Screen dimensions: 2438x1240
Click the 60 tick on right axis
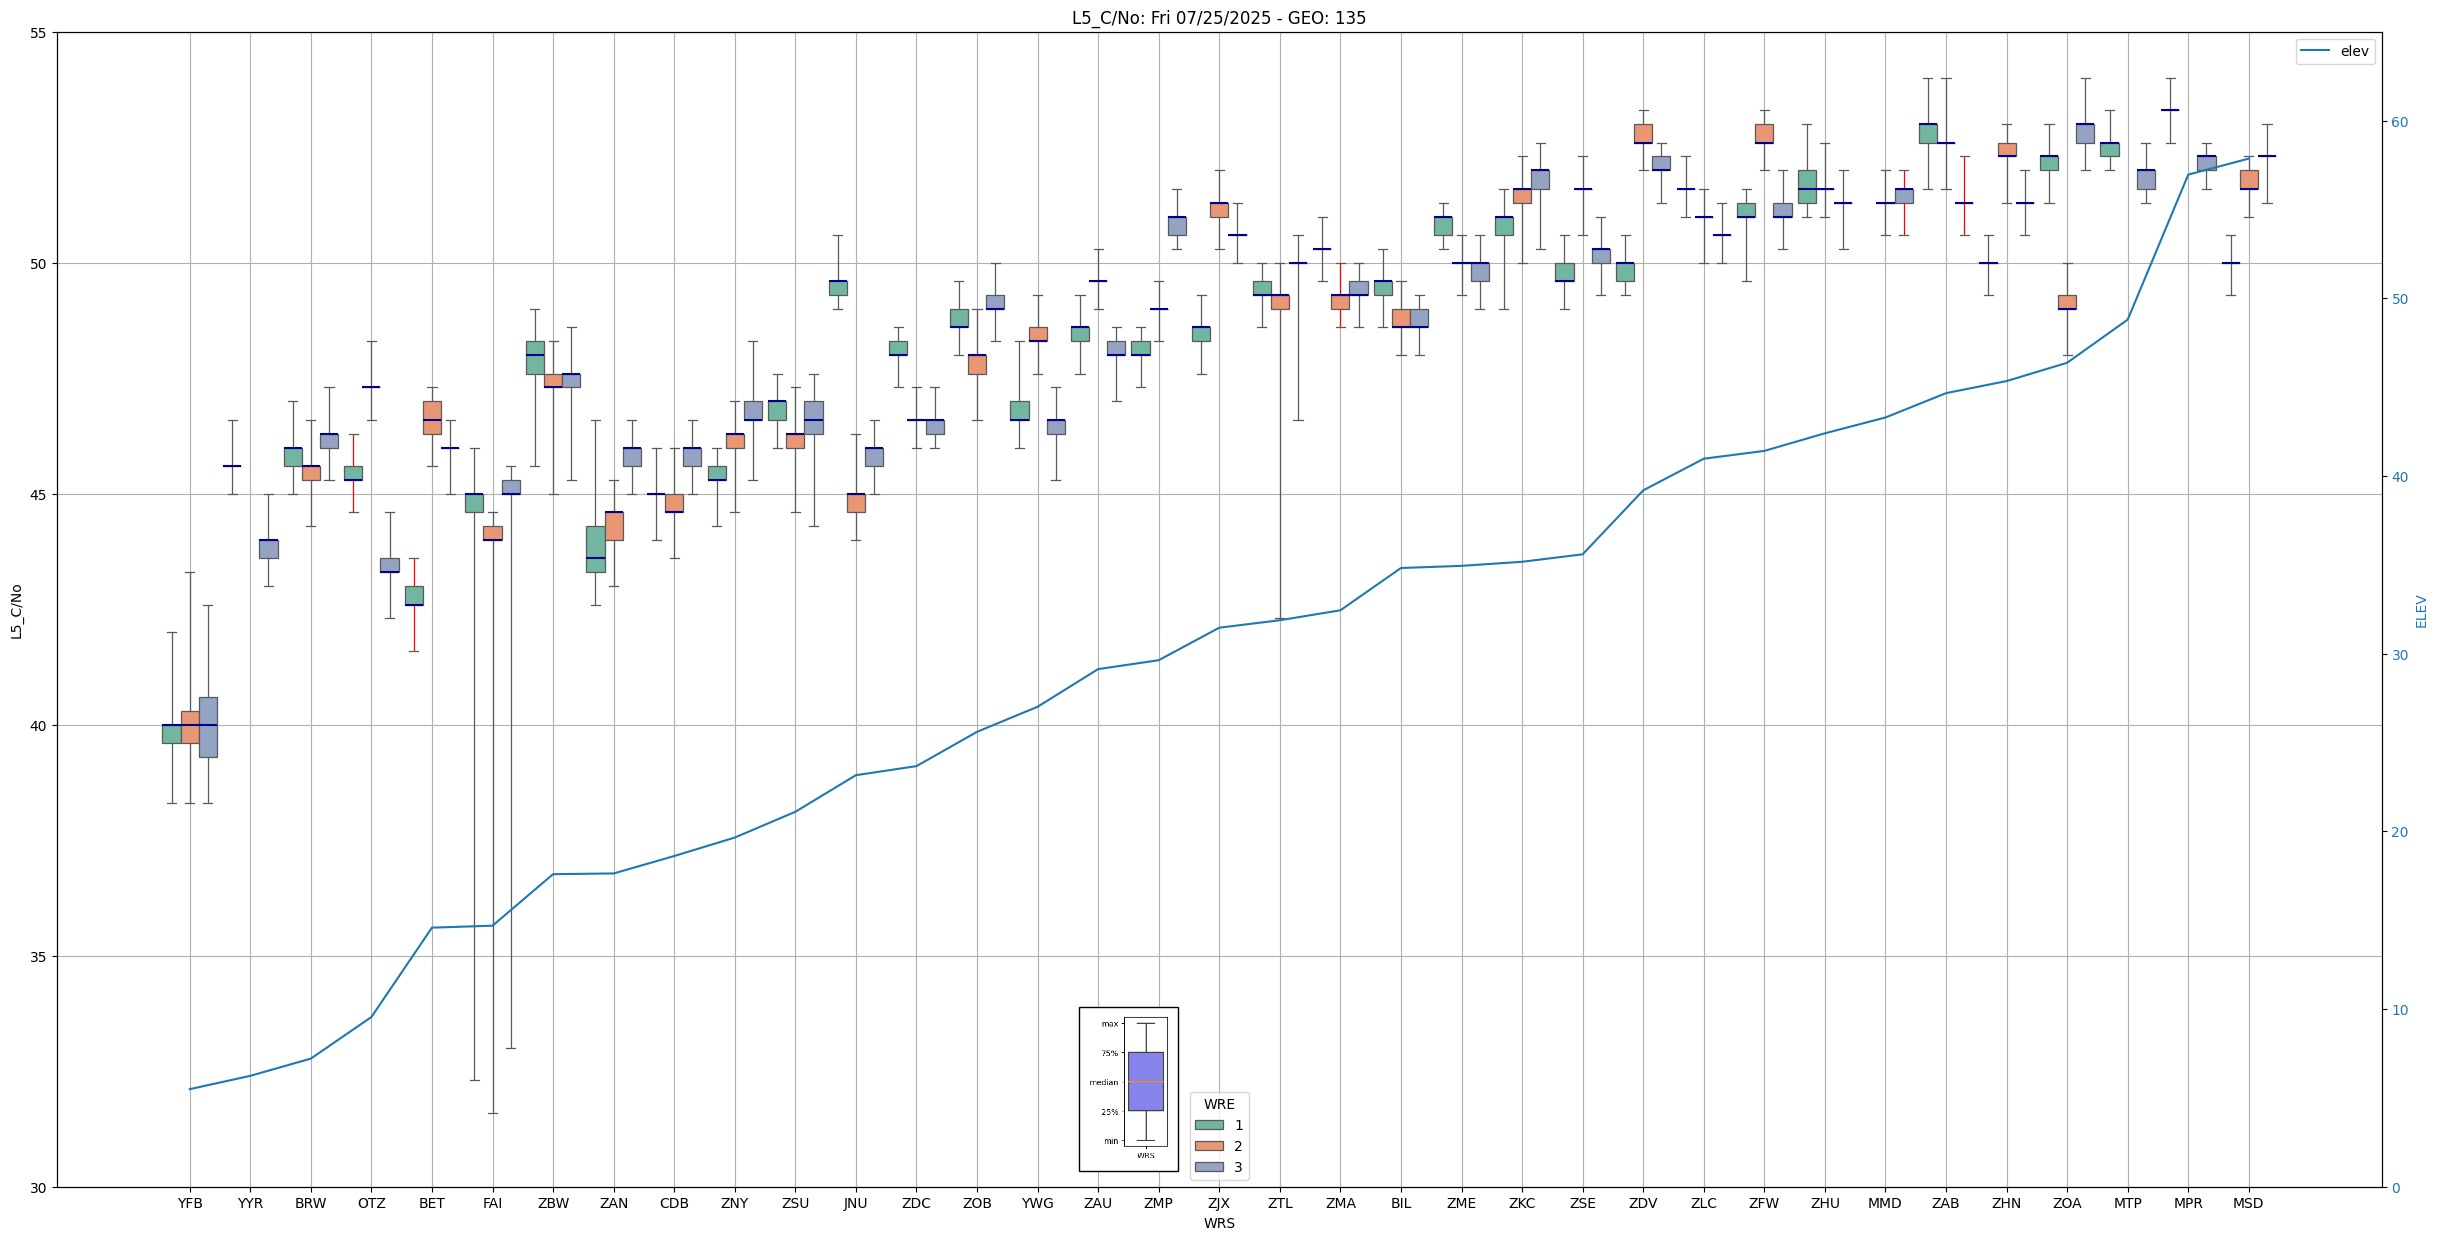pyautogui.click(x=2399, y=122)
